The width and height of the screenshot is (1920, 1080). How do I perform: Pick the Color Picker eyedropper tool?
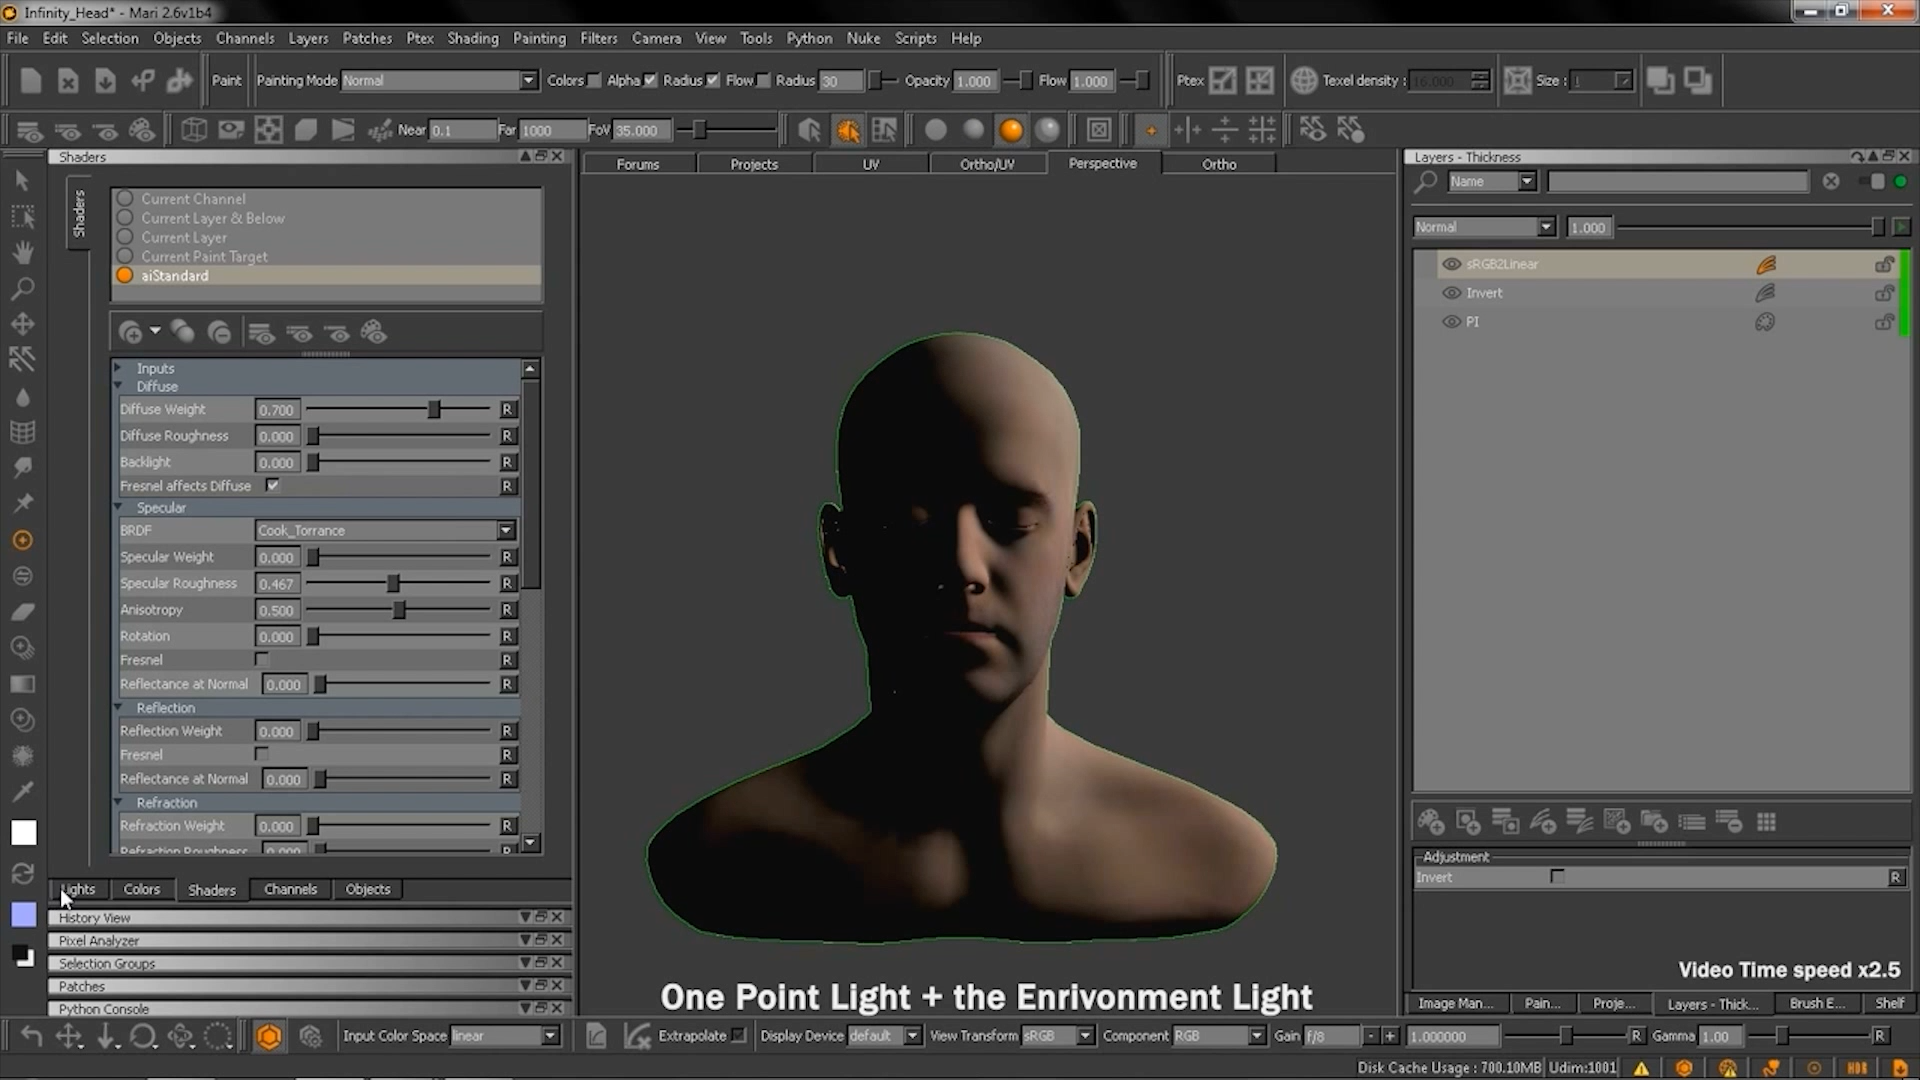(x=23, y=791)
